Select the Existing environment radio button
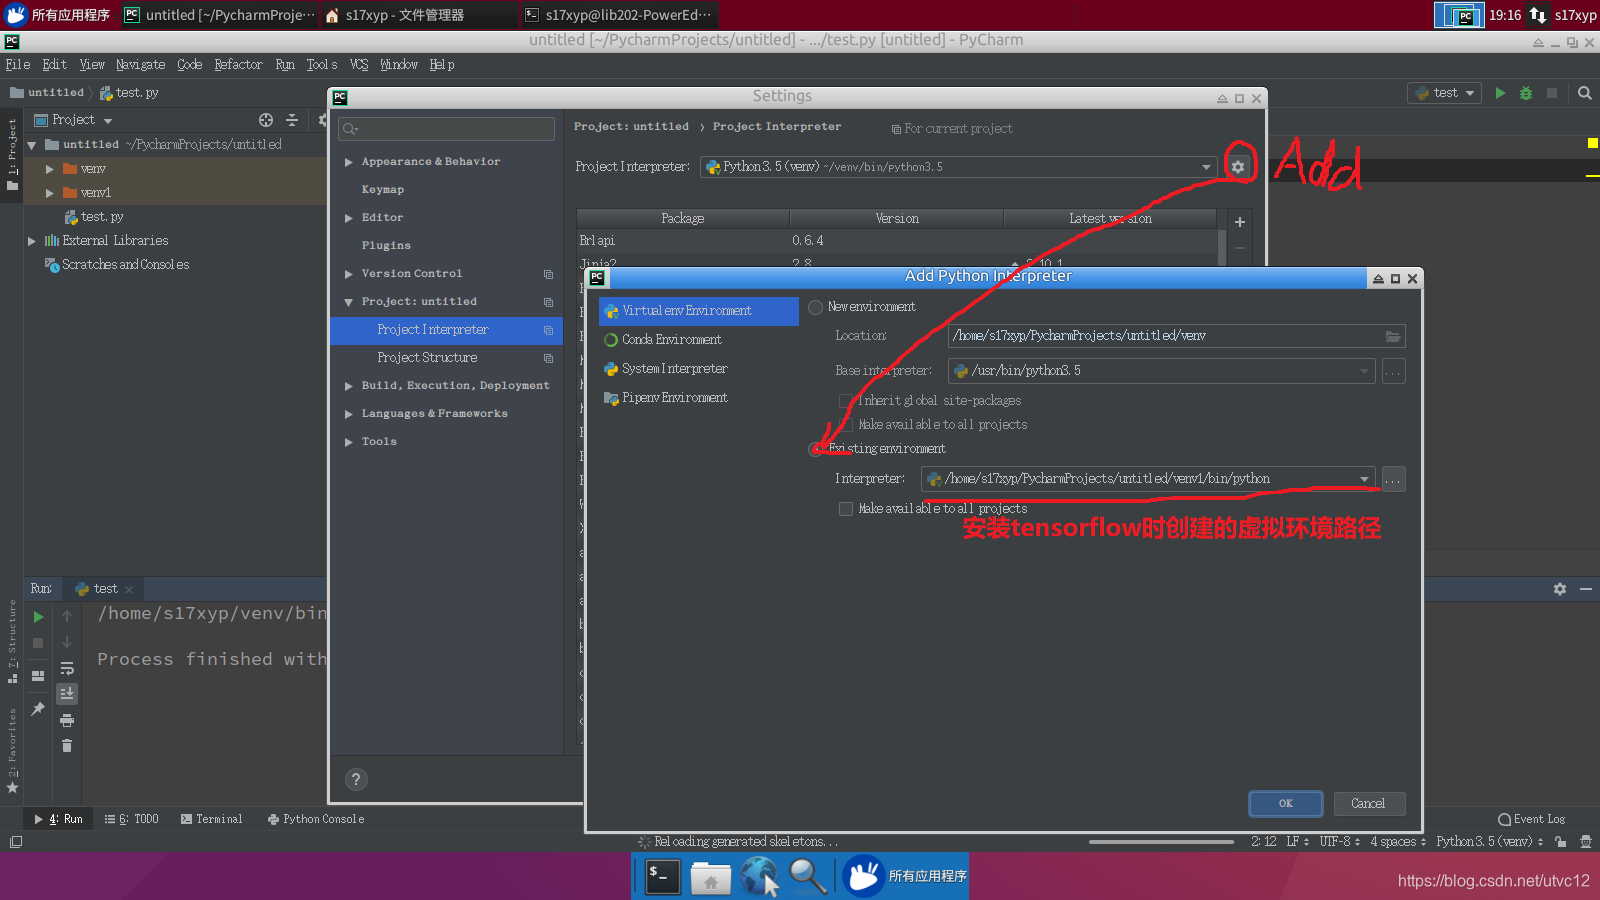1600x900 pixels. pyautogui.click(x=816, y=449)
